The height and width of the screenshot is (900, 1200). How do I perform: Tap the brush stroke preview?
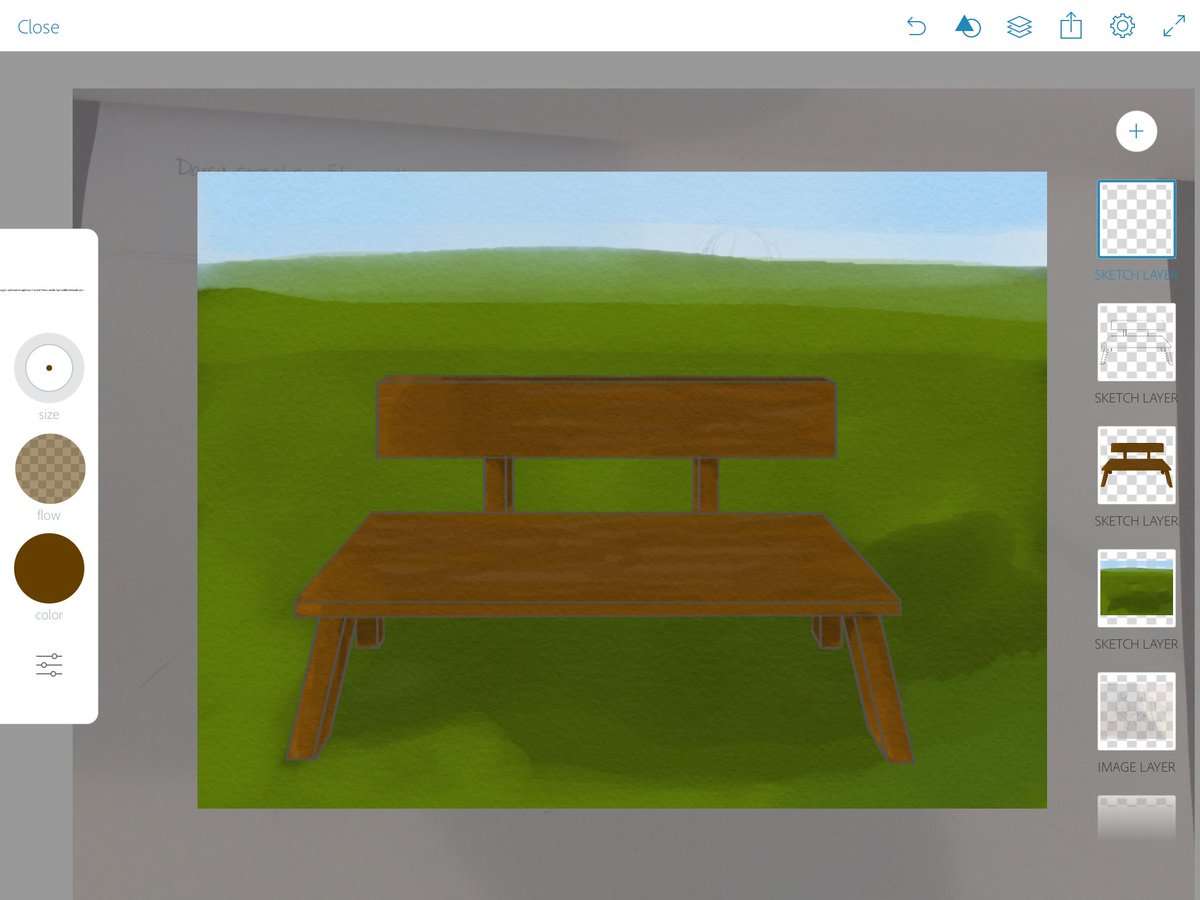(41, 290)
